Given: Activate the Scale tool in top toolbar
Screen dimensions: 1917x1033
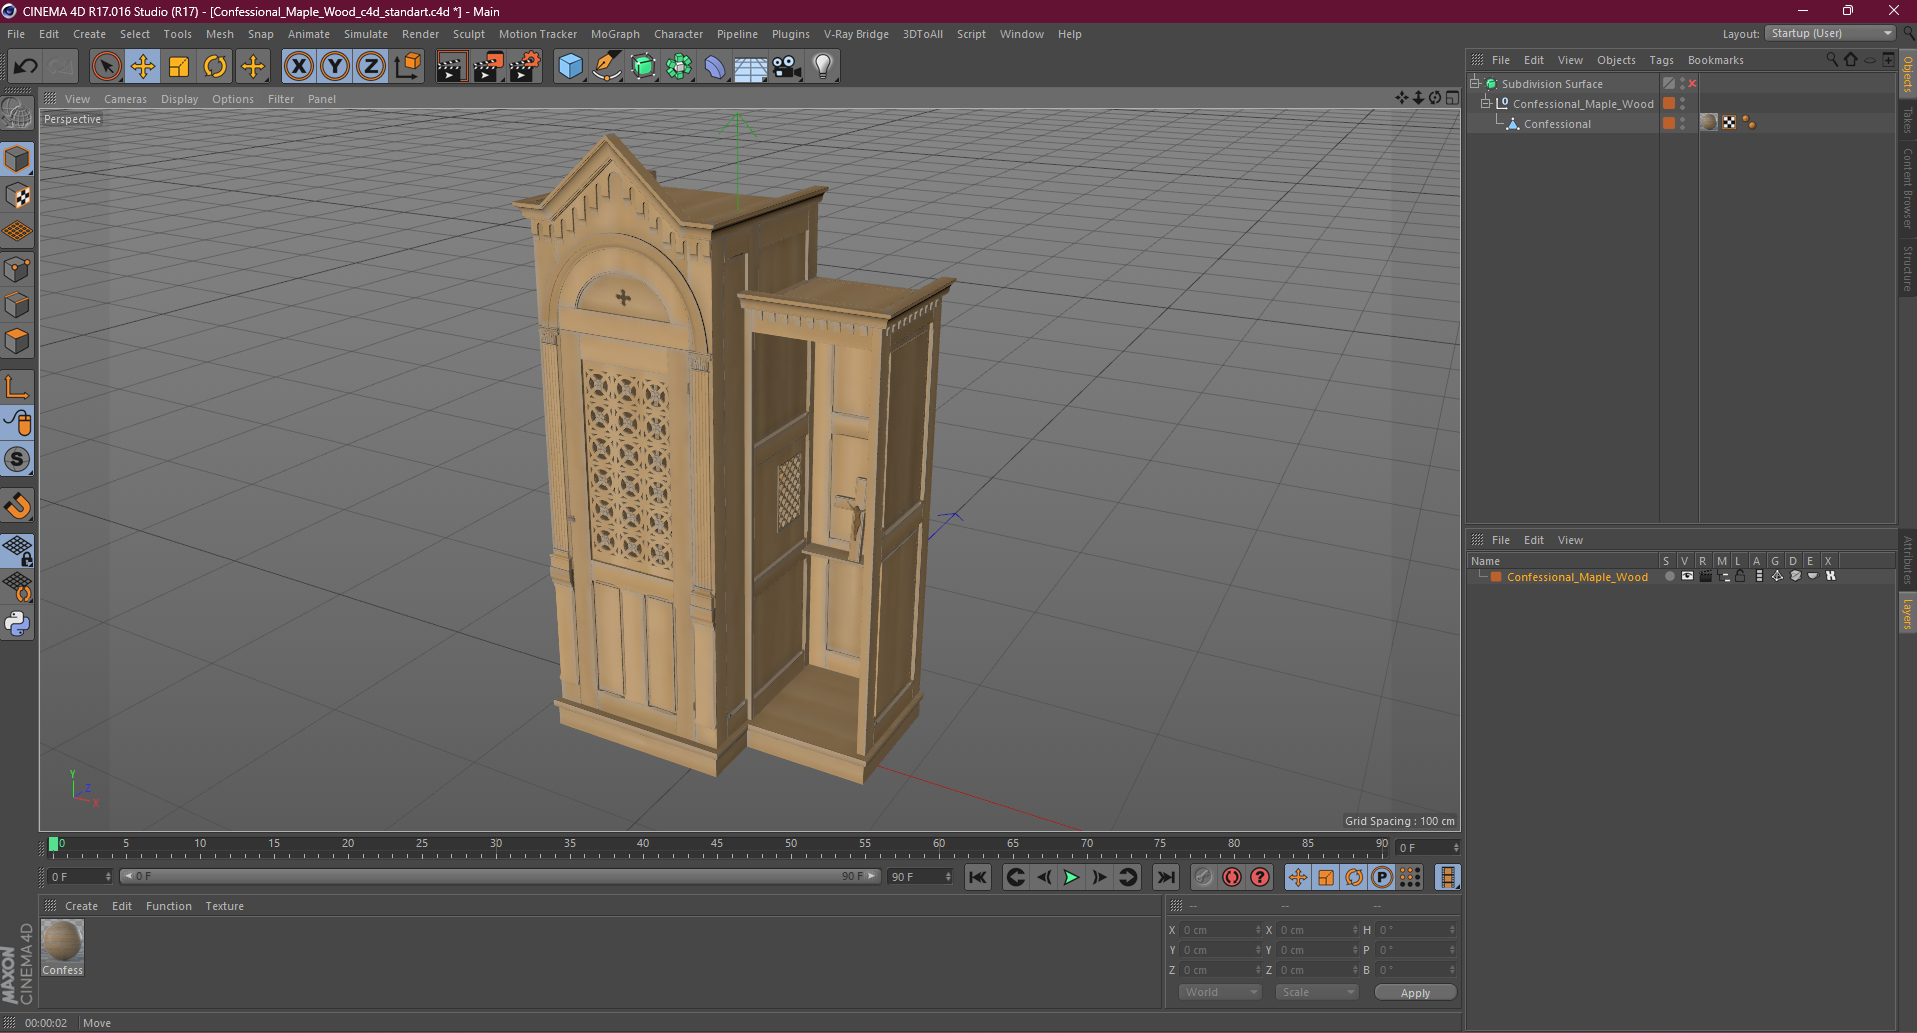Looking at the screenshot, I should [179, 66].
